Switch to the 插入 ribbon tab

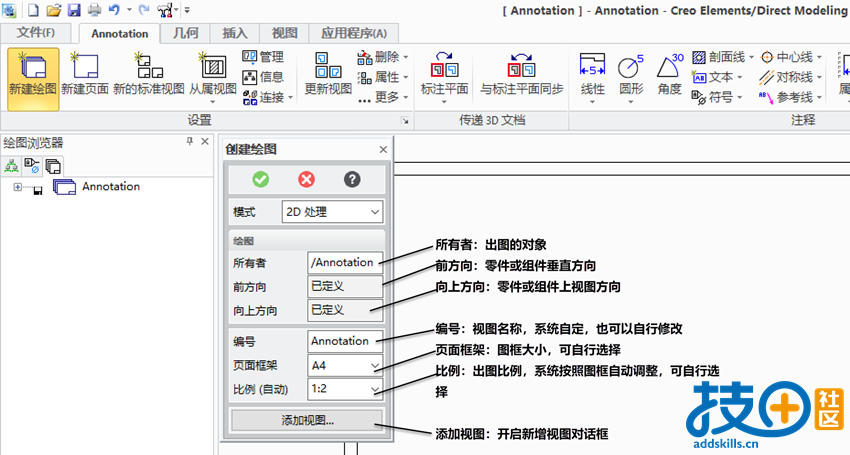click(235, 33)
